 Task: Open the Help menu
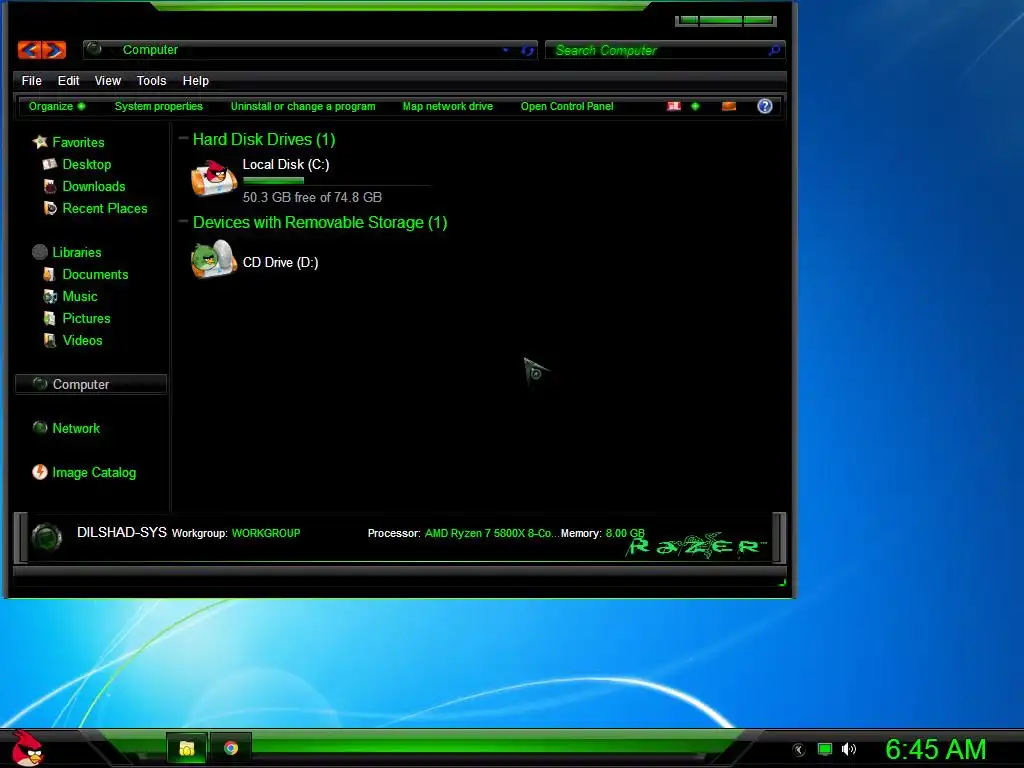point(195,80)
